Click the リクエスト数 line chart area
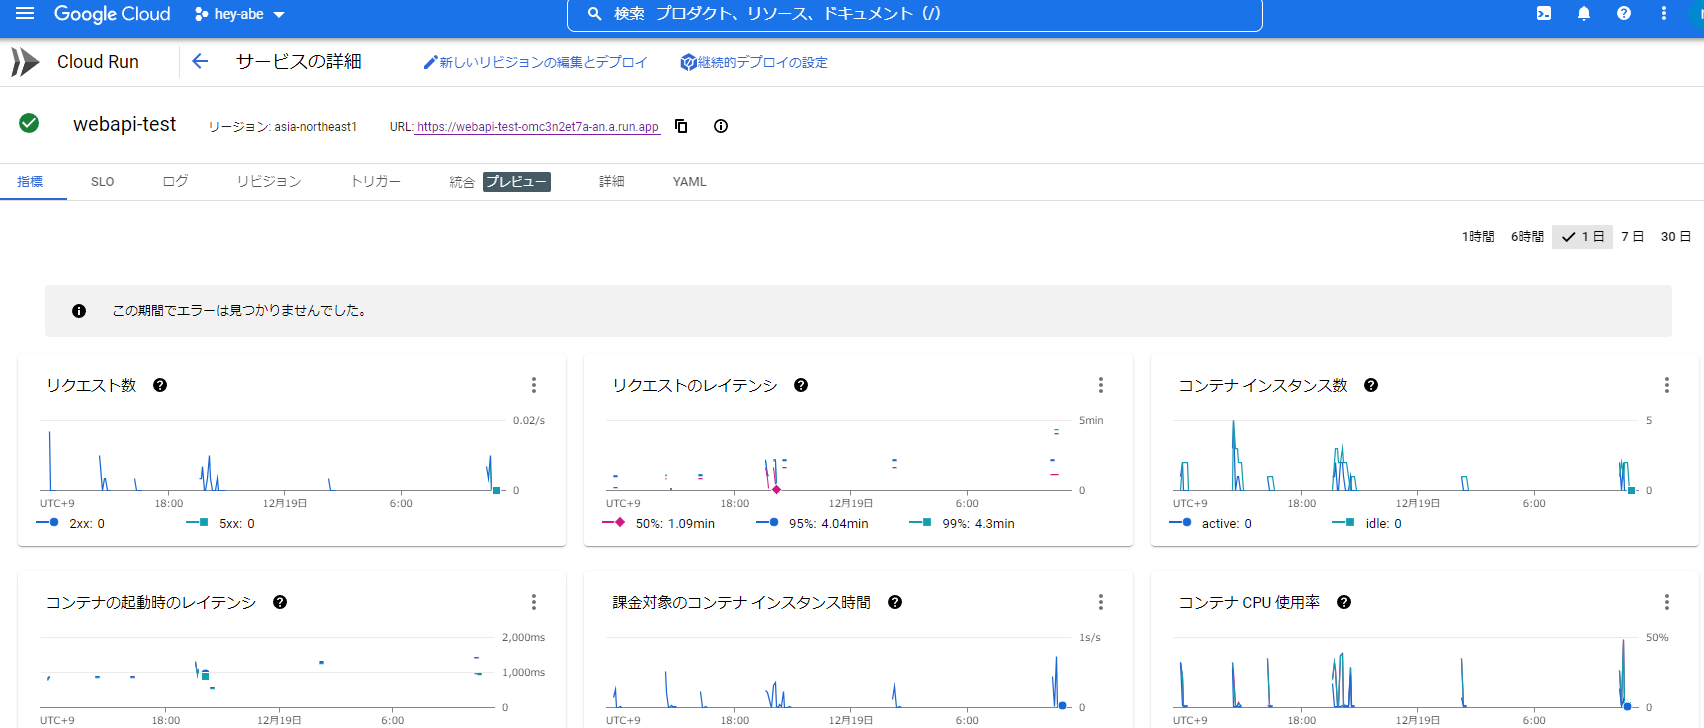This screenshot has height=728, width=1704. tap(270, 456)
